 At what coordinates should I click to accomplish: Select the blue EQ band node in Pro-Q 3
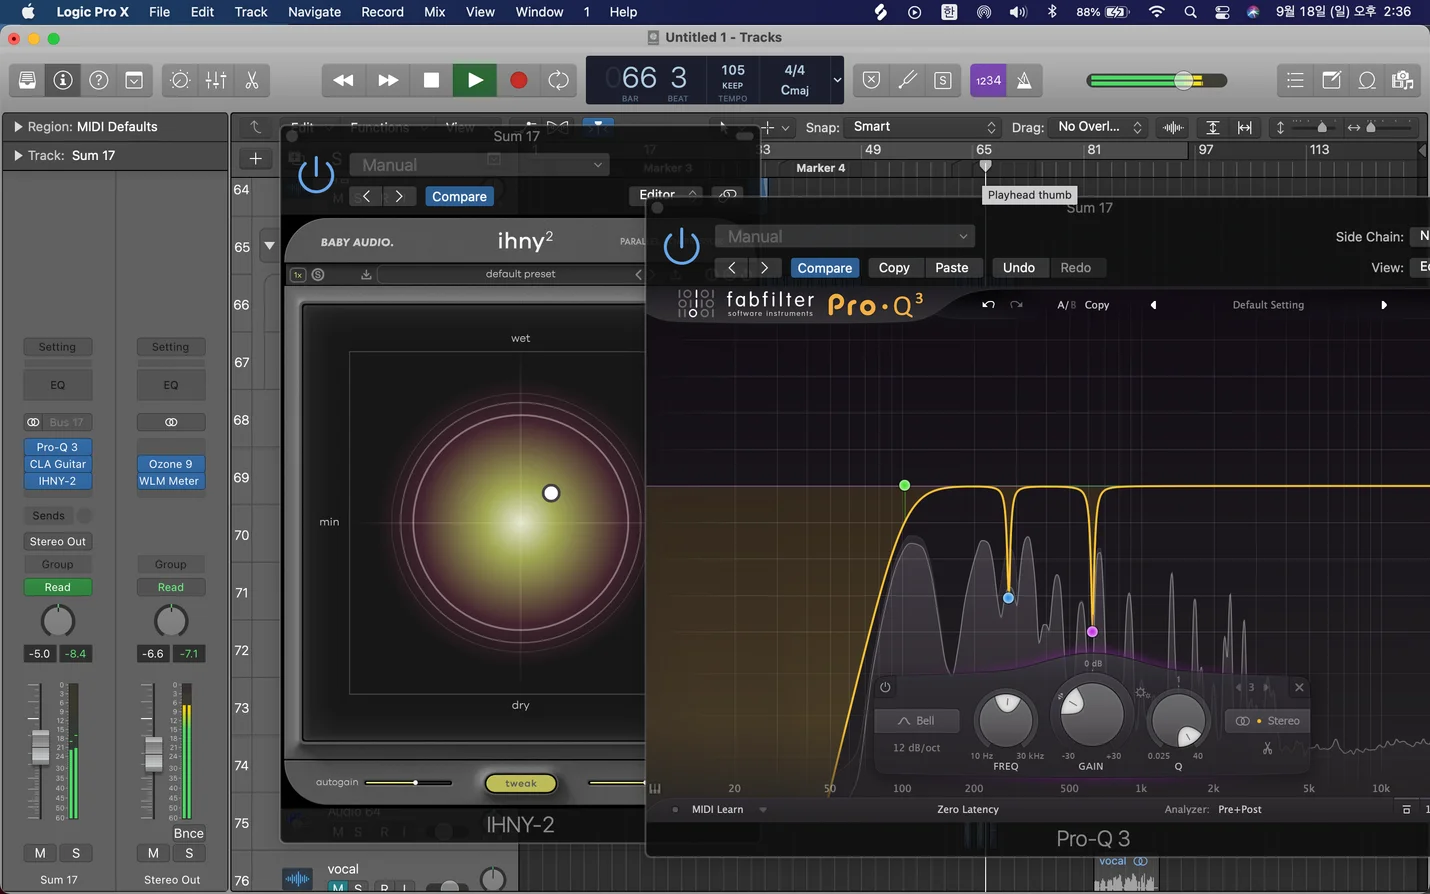click(x=1008, y=598)
